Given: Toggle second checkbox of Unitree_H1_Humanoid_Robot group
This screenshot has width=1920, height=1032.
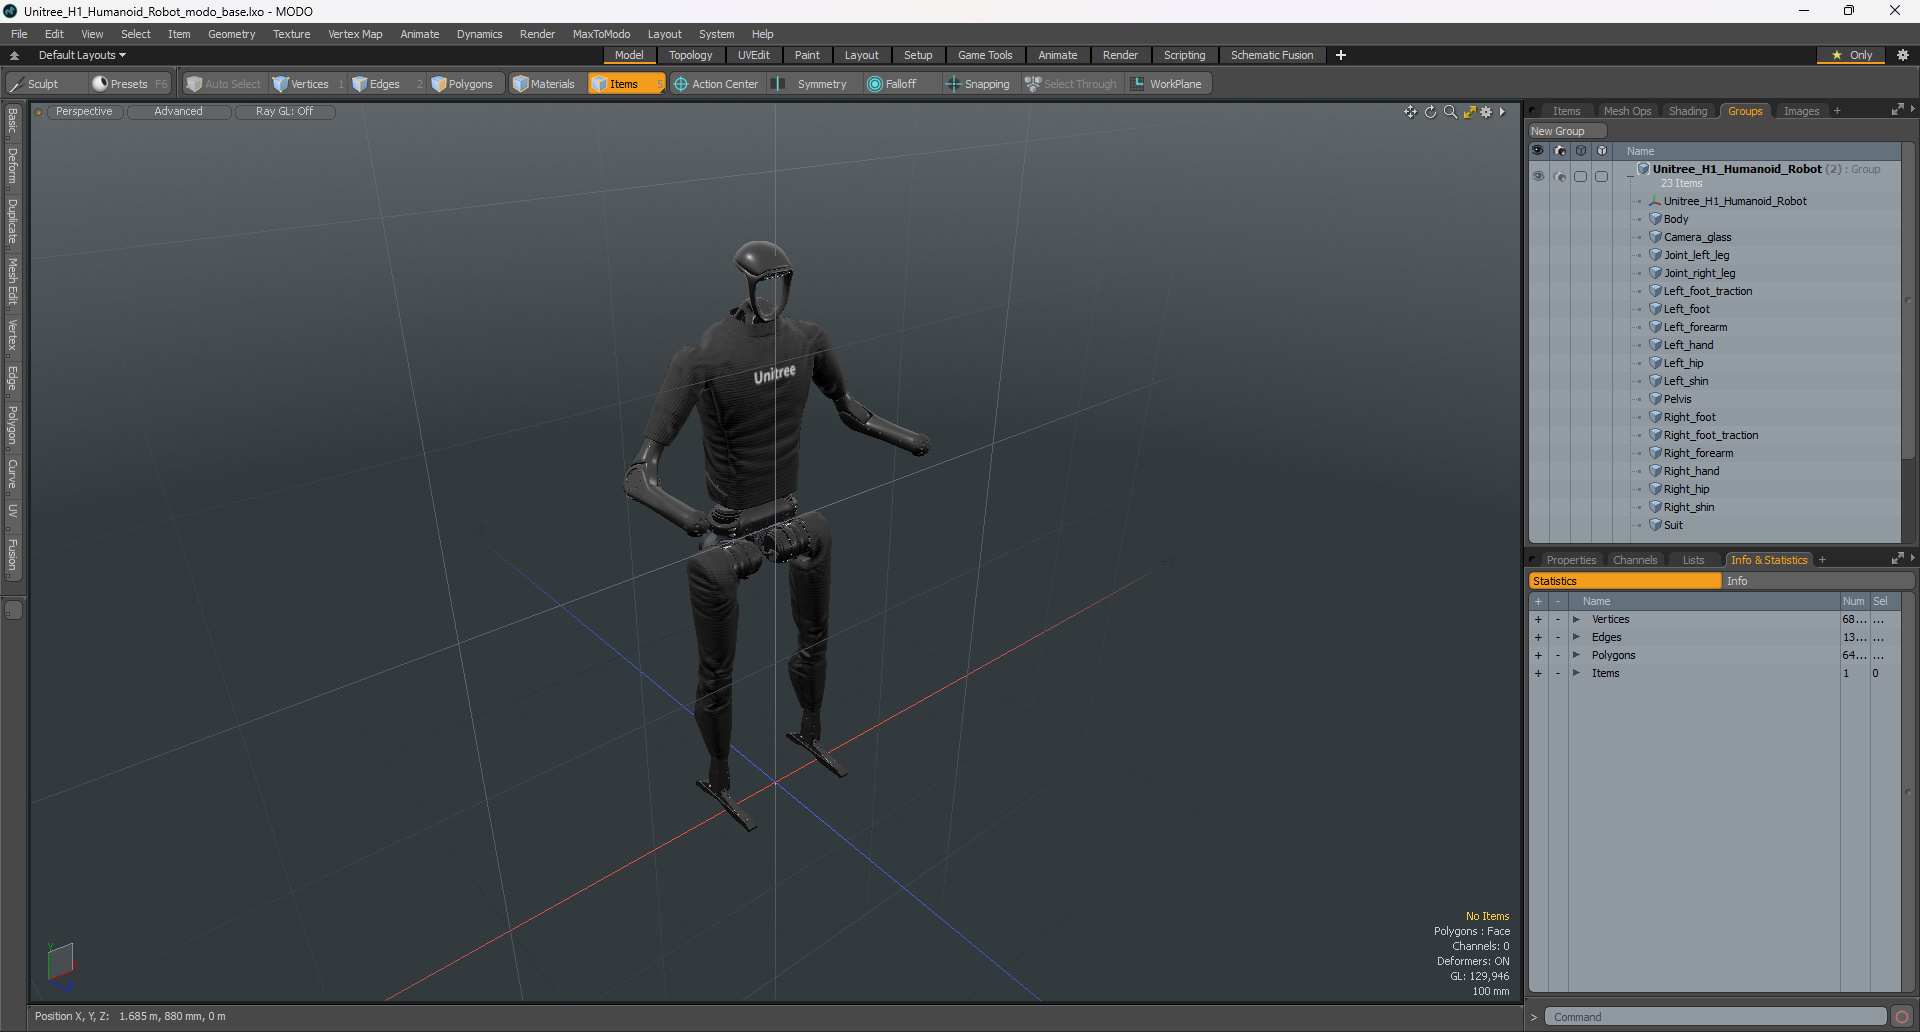Looking at the screenshot, I should click(x=1602, y=176).
